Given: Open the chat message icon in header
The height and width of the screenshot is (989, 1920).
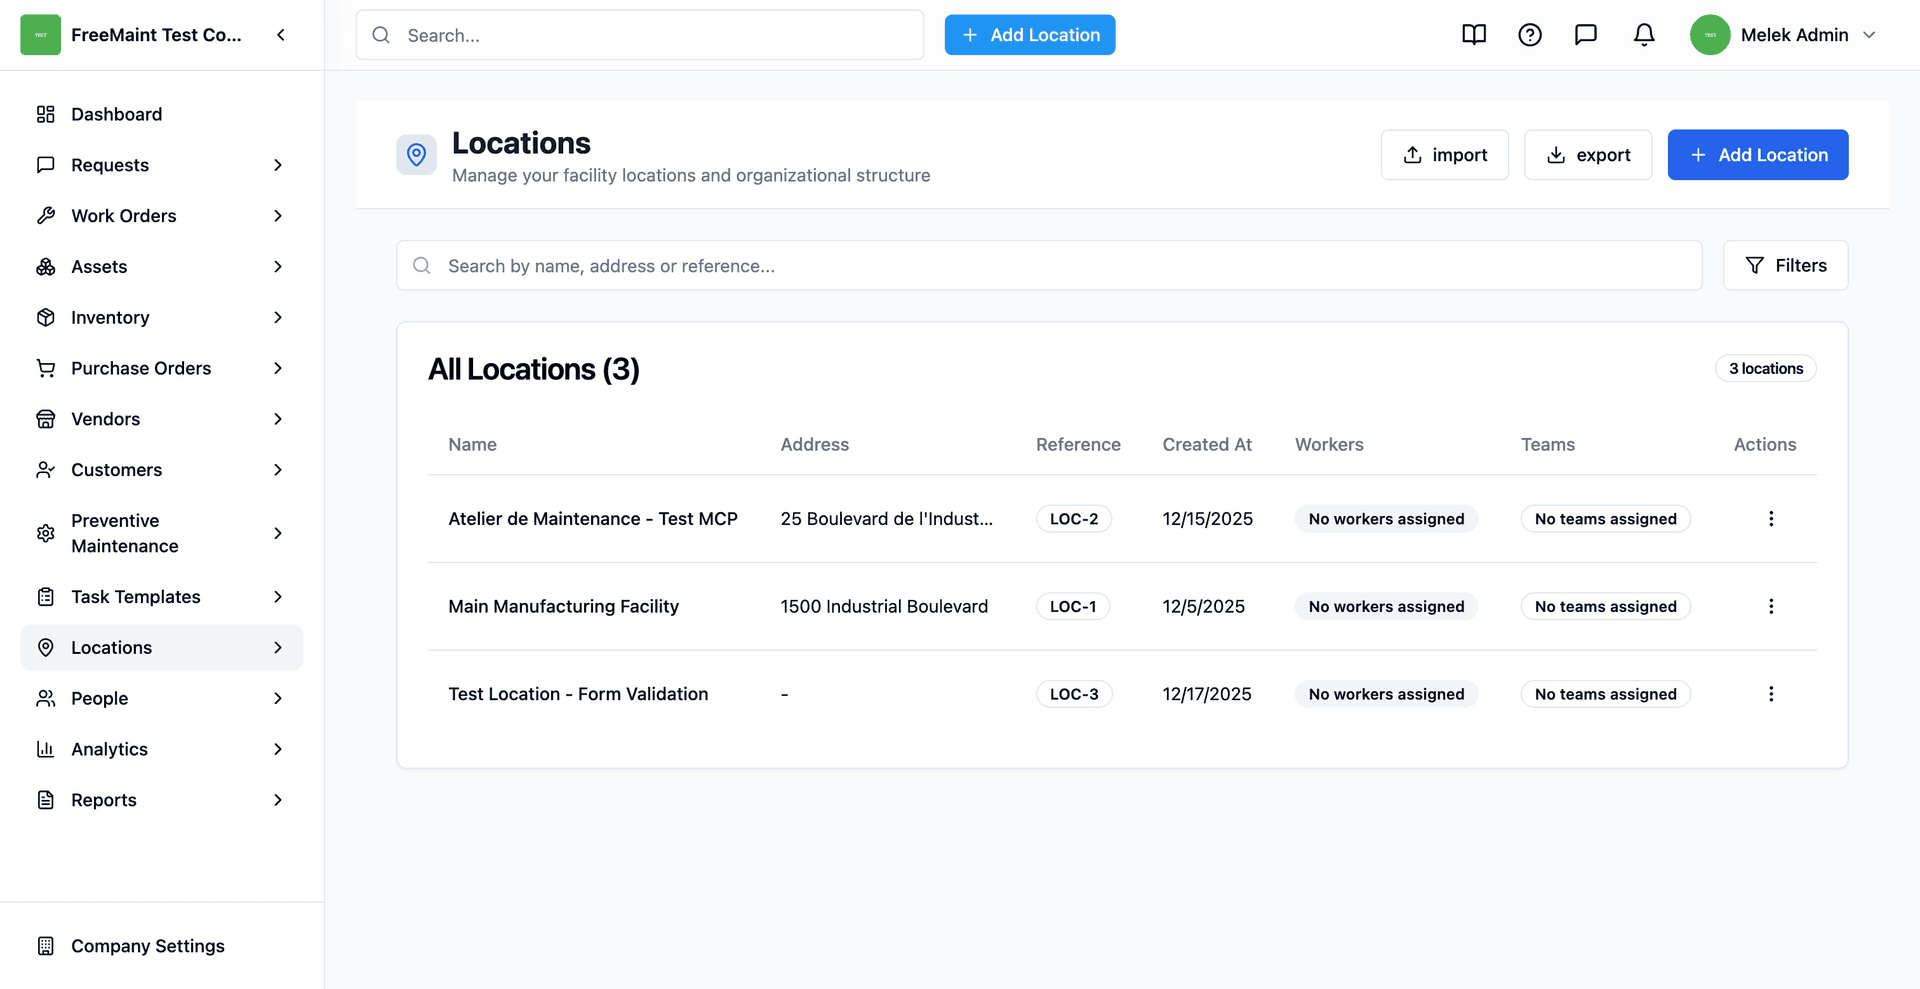Looking at the screenshot, I should tap(1586, 35).
